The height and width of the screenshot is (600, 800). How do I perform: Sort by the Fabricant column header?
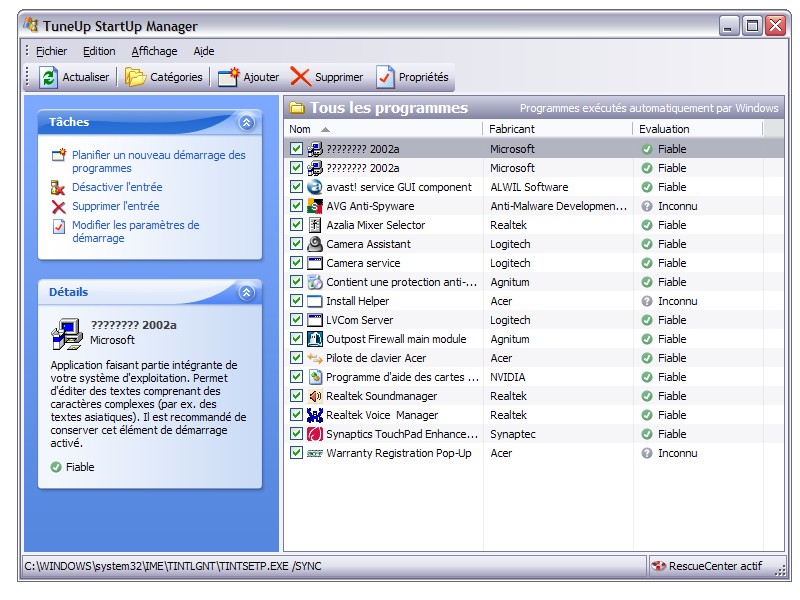pyautogui.click(x=557, y=129)
